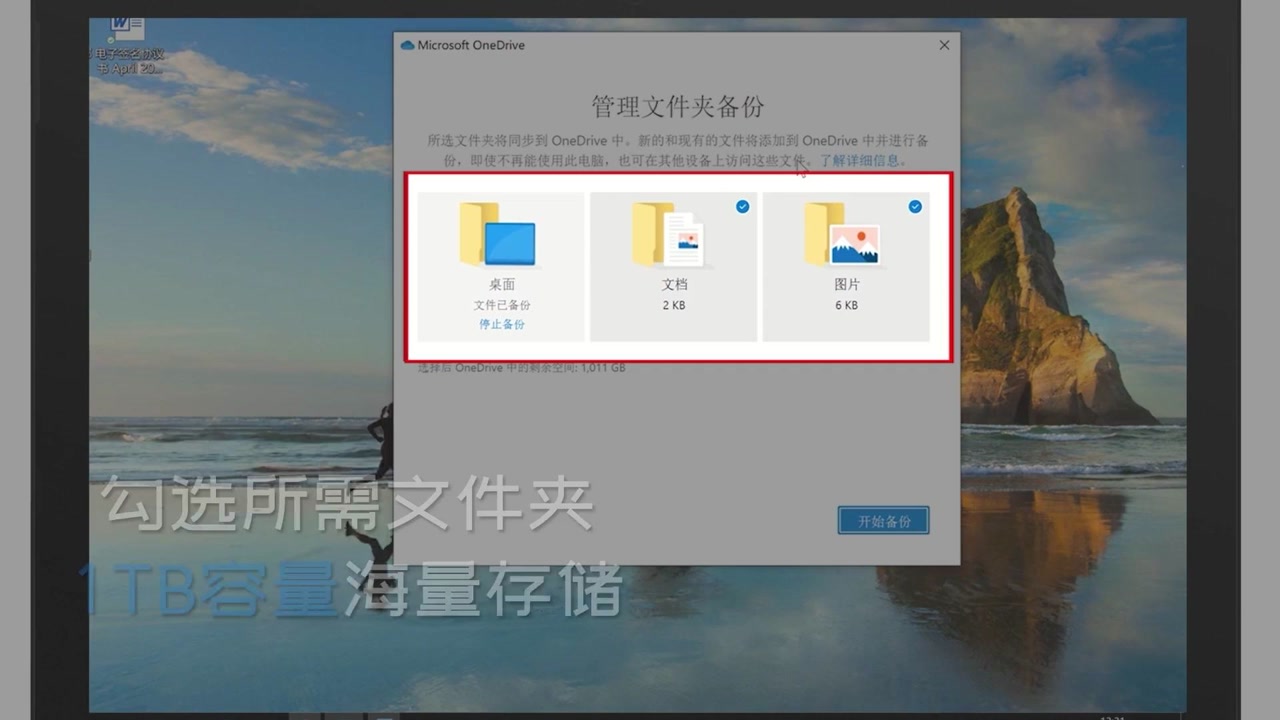The width and height of the screenshot is (1280, 720).
Task: Close the Microsoft OneDrive dialog
Action: (x=944, y=45)
